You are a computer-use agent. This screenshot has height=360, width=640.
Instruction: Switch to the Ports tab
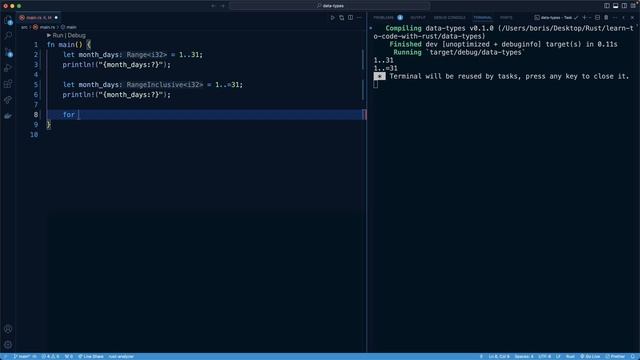506,18
